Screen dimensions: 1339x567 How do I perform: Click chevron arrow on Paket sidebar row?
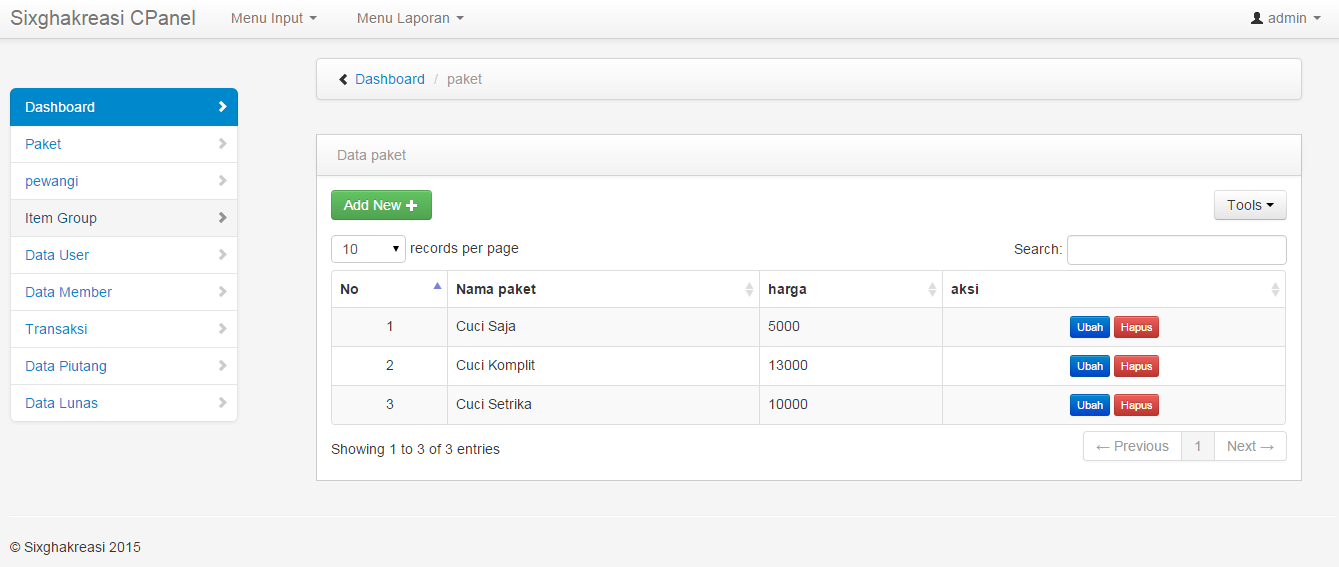(x=222, y=144)
